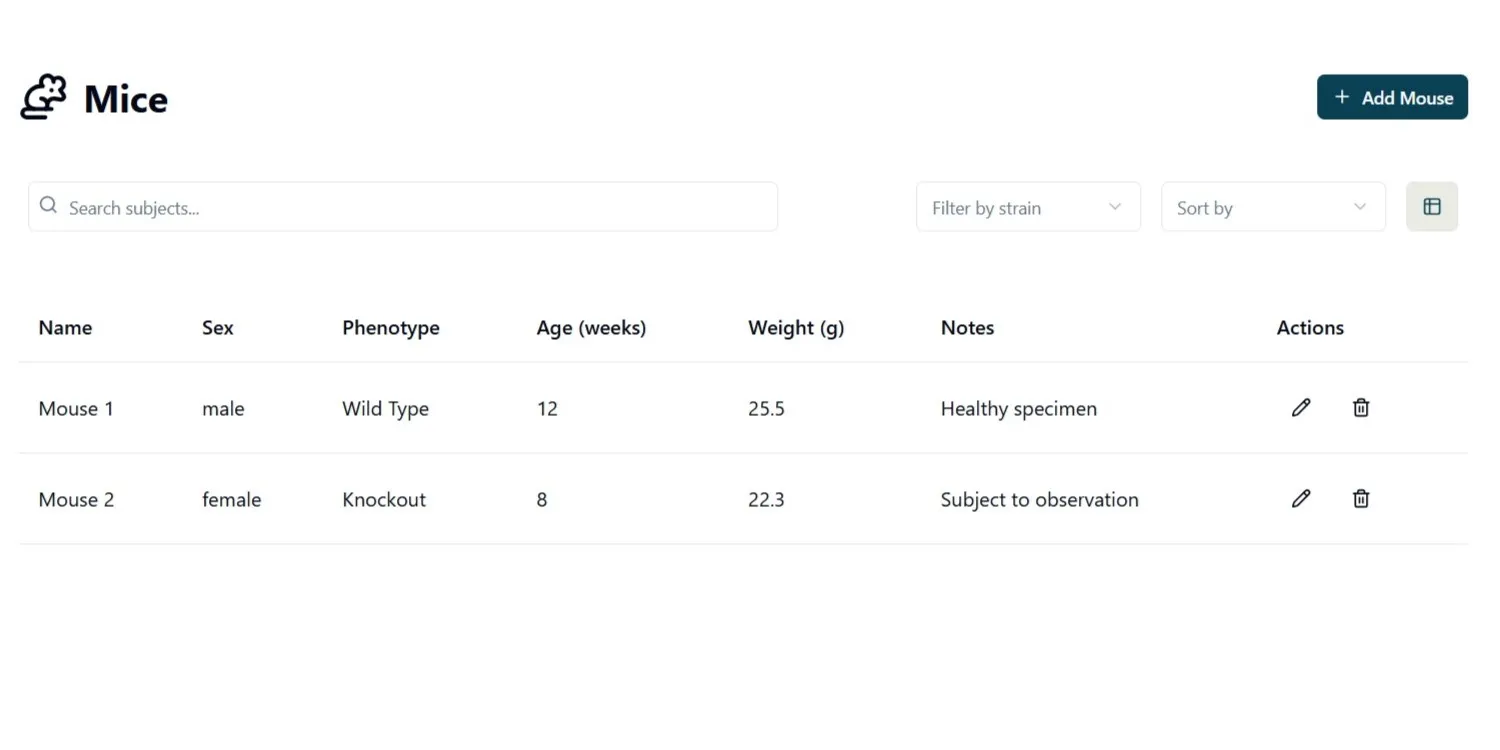Select the Mouse 1 name cell
This screenshot has height=750, width=1500.
coord(76,409)
